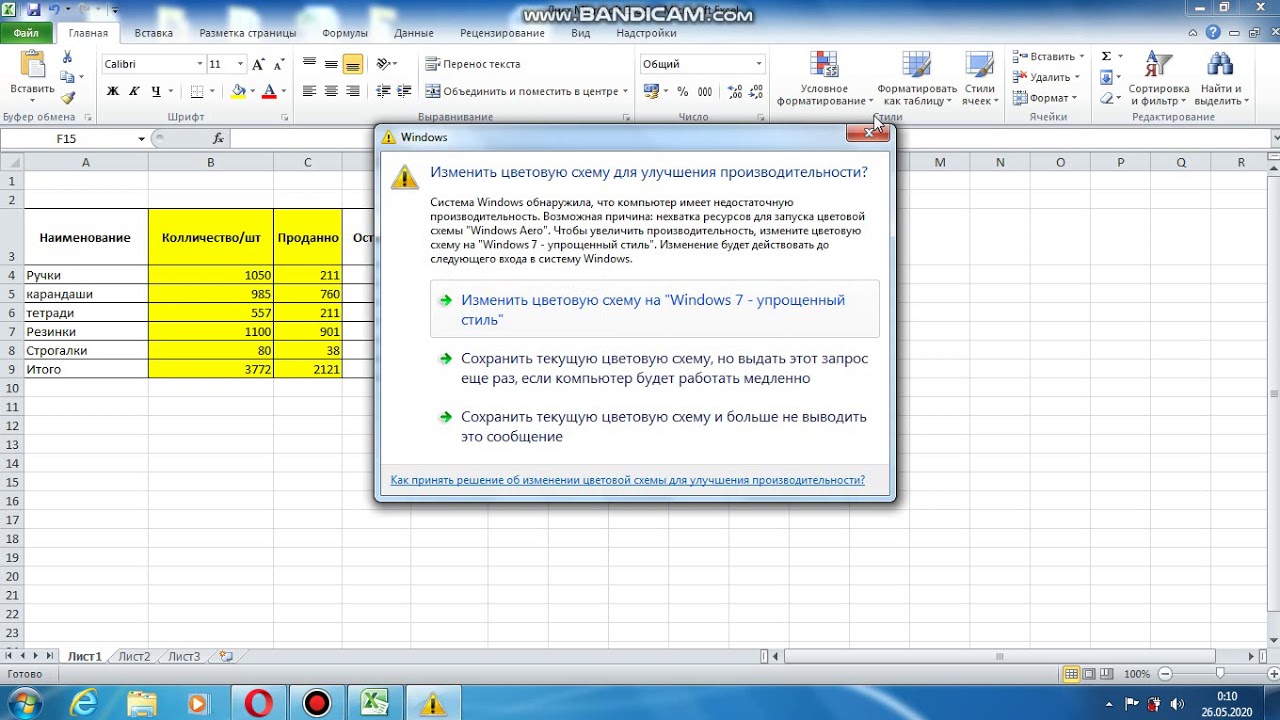This screenshot has width=1280, height=720.
Task: Click the Format Painter brush icon
Action: 68,98
